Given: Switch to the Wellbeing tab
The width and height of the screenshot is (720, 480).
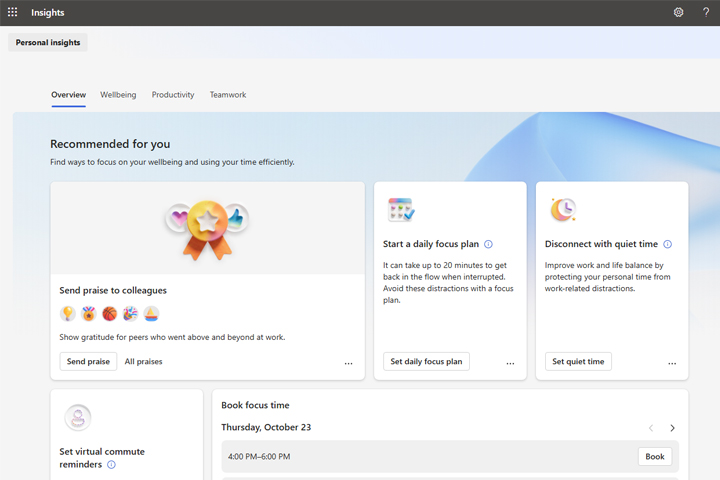Looking at the screenshot, I should (118, 95).
